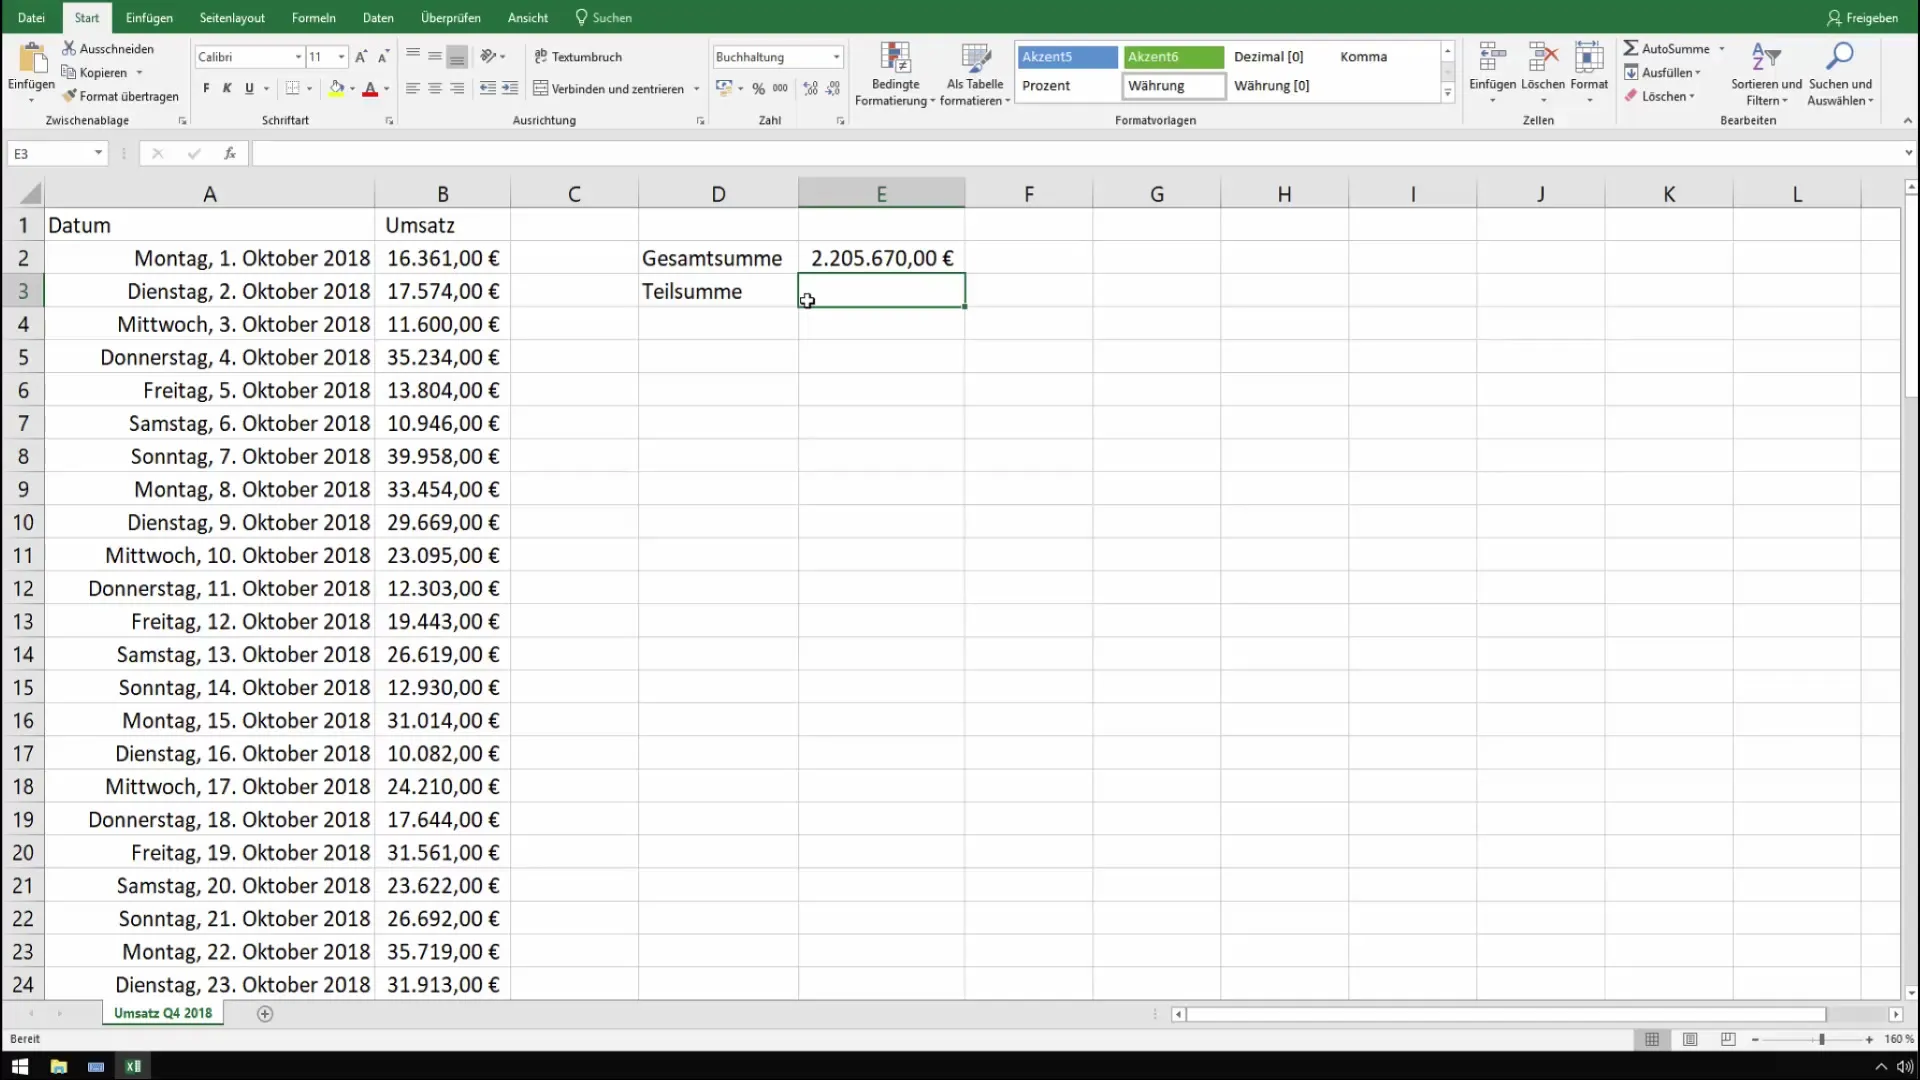Select the Start ribbon tab
The height and width of the screenshot is (1080, 1920).
pos(86,17)
